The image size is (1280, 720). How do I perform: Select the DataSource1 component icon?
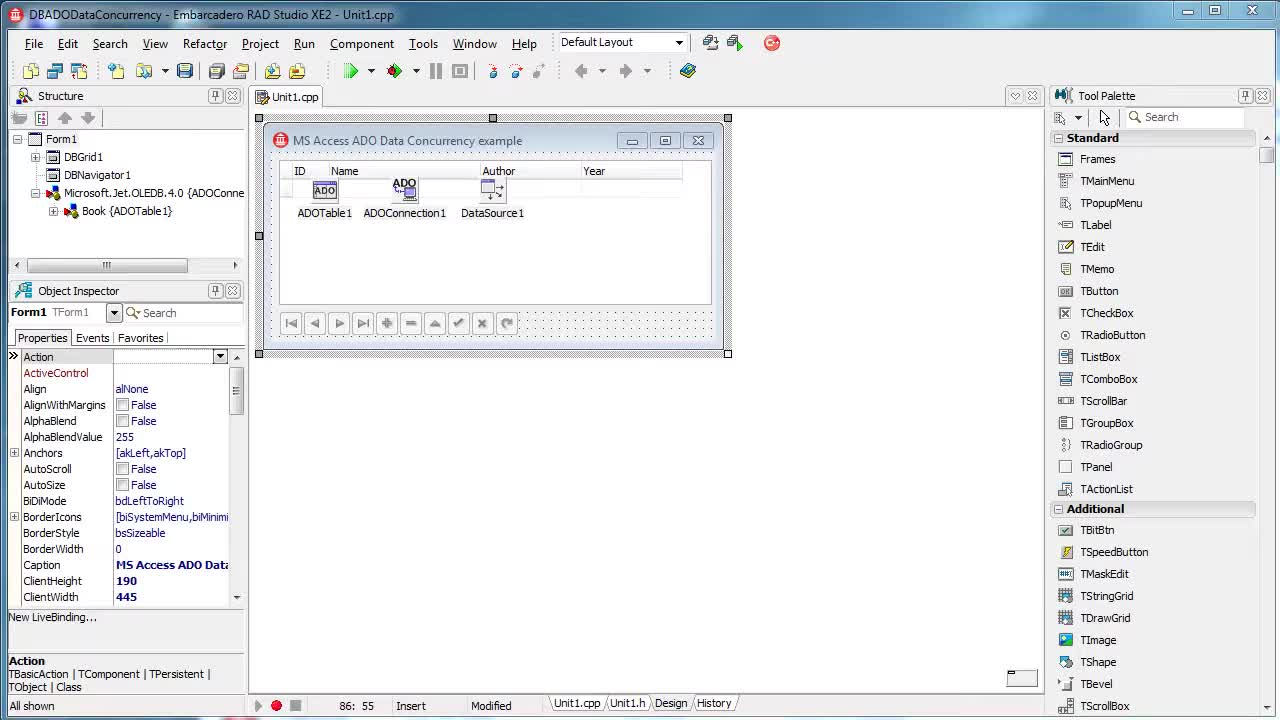(492, 190)
